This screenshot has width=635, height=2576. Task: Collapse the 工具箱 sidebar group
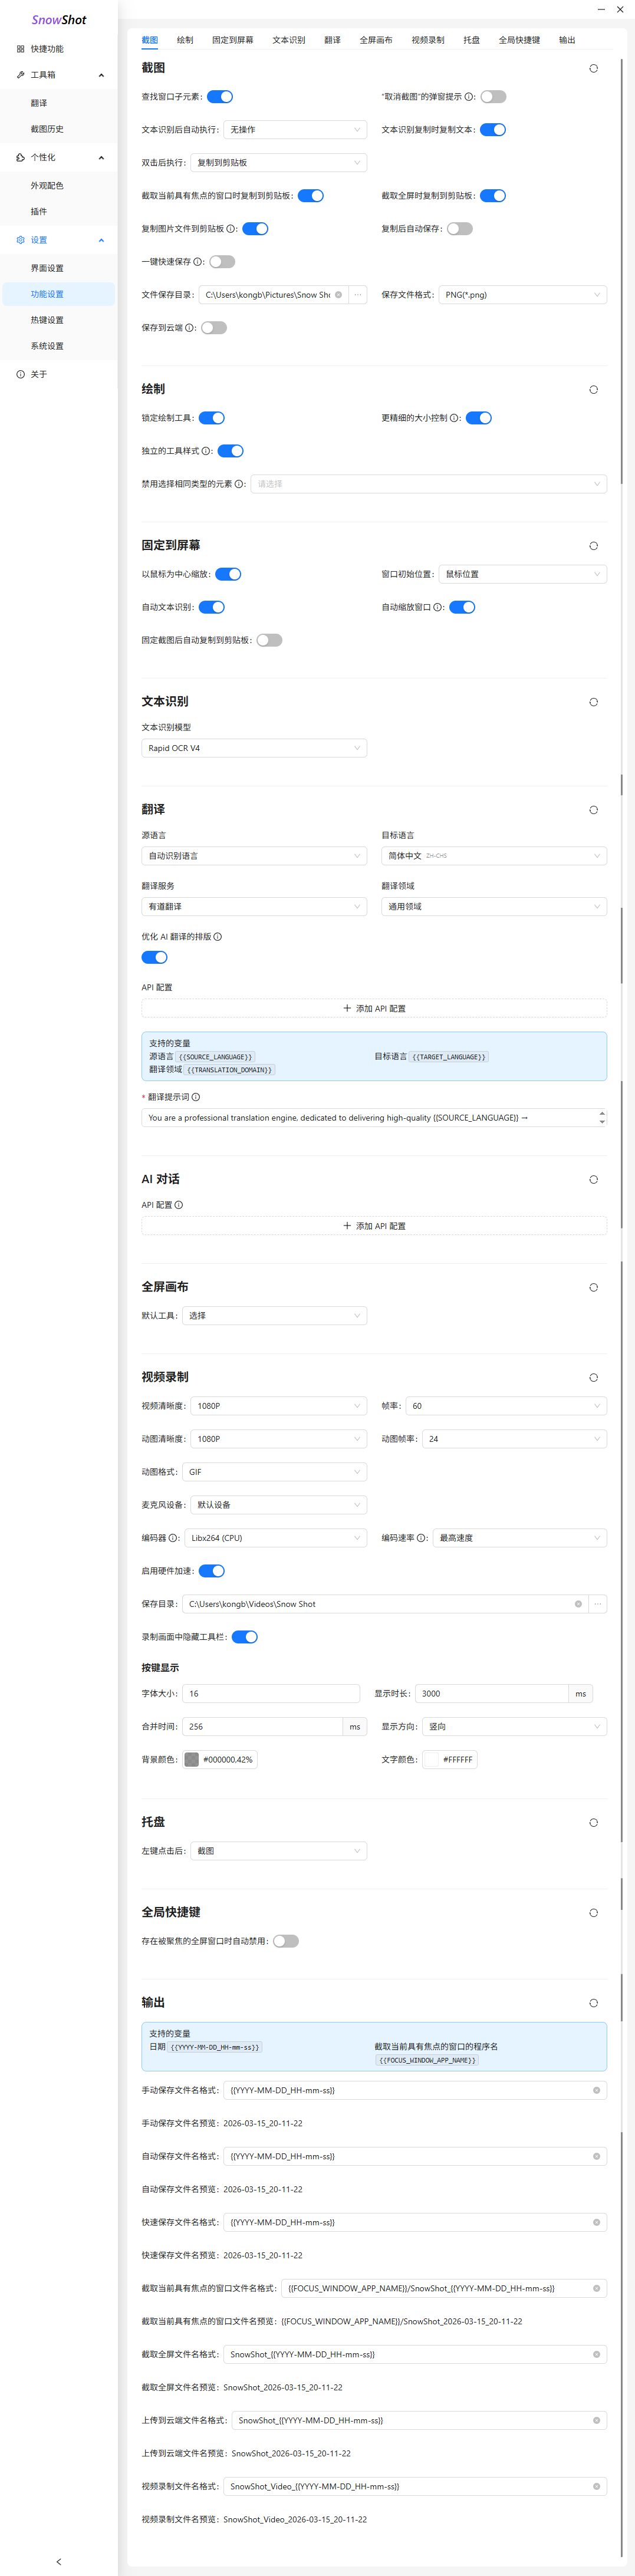pos(101,75)
